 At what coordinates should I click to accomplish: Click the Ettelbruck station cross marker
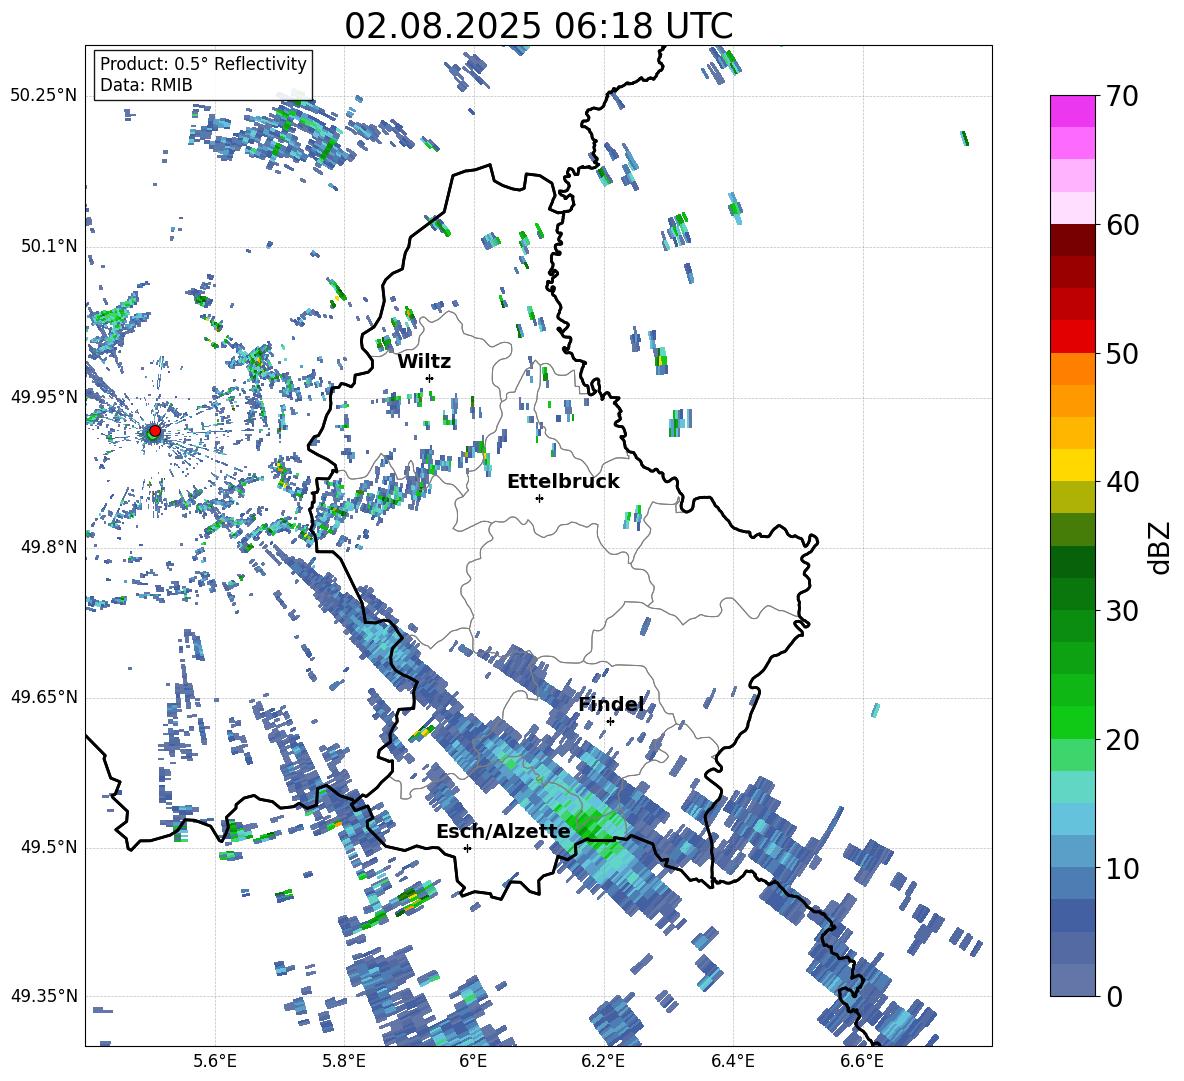[x=539, y=498]
